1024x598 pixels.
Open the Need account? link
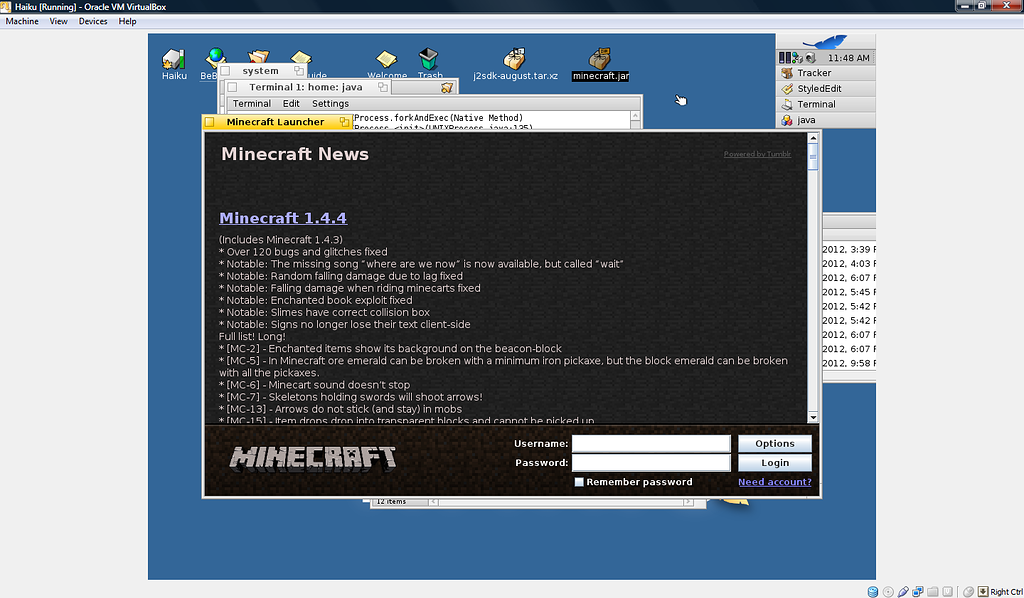(x=774, y=481)
